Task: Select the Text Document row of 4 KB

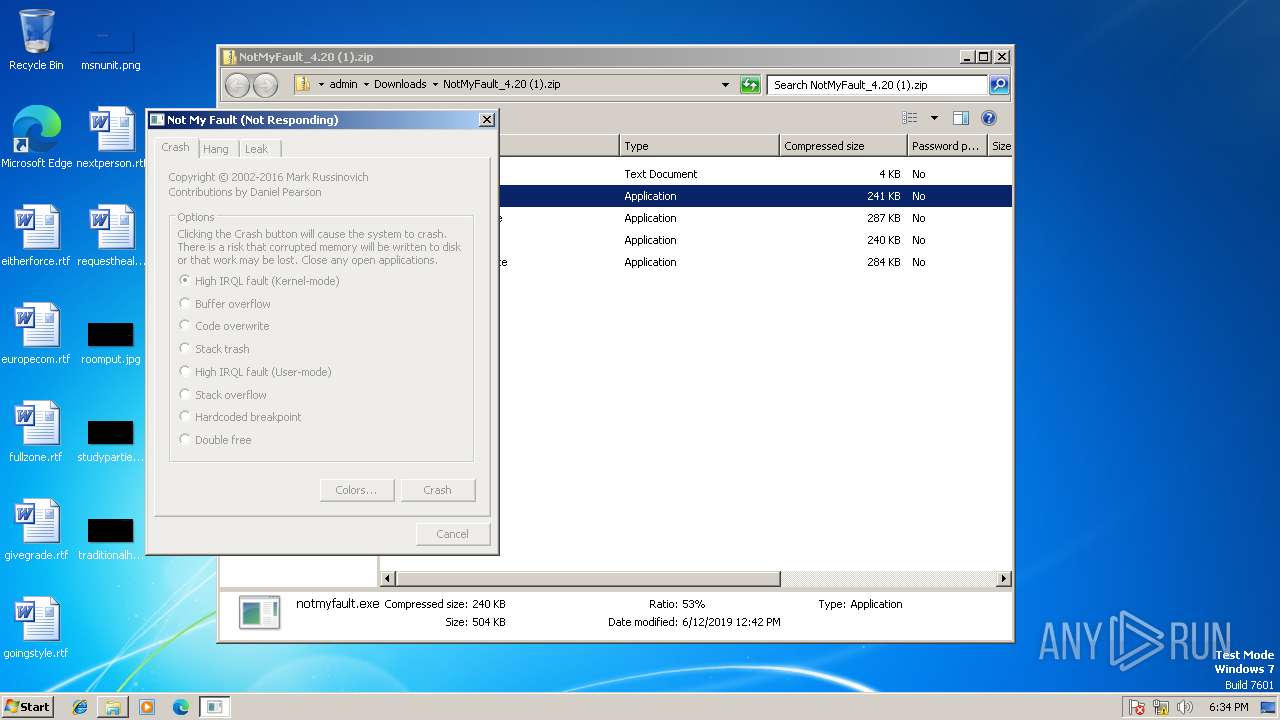Action: [x=696, y=174]
